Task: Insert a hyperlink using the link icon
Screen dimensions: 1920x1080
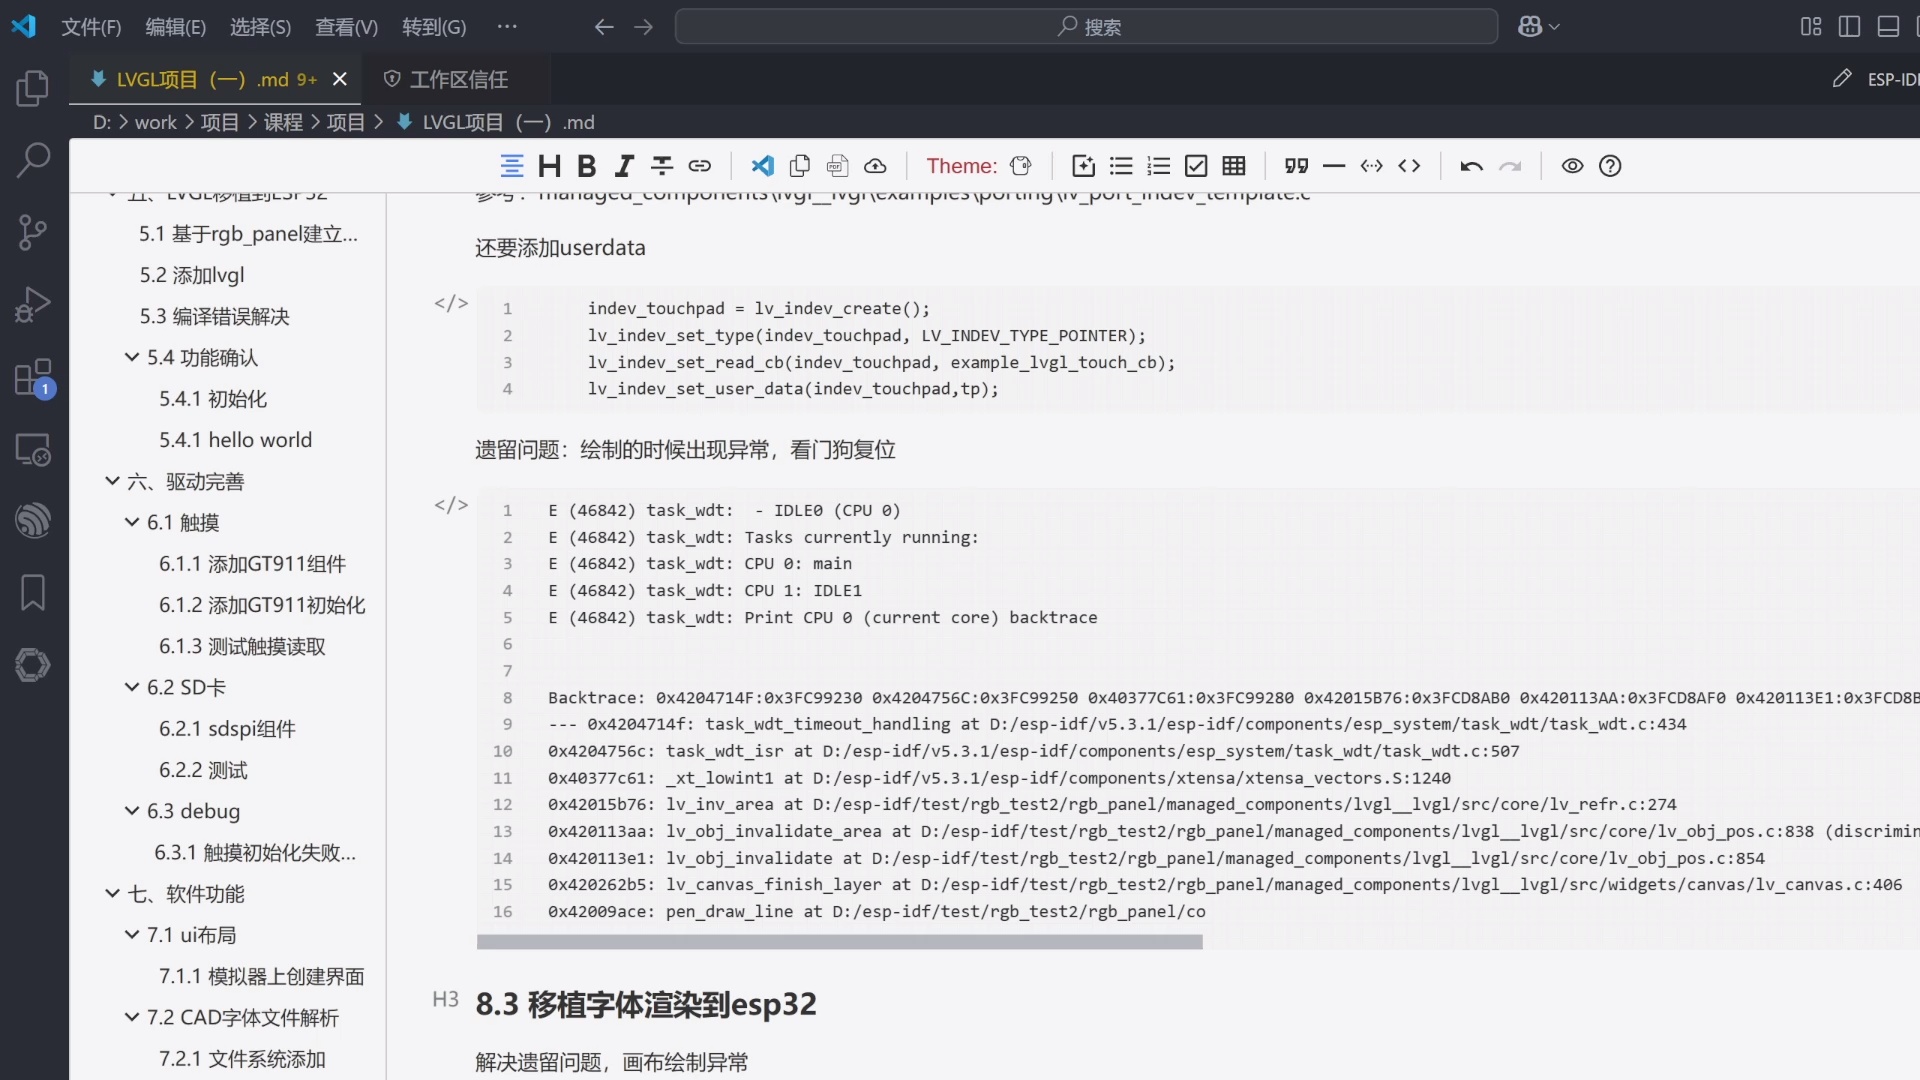Action: point(700,166)
